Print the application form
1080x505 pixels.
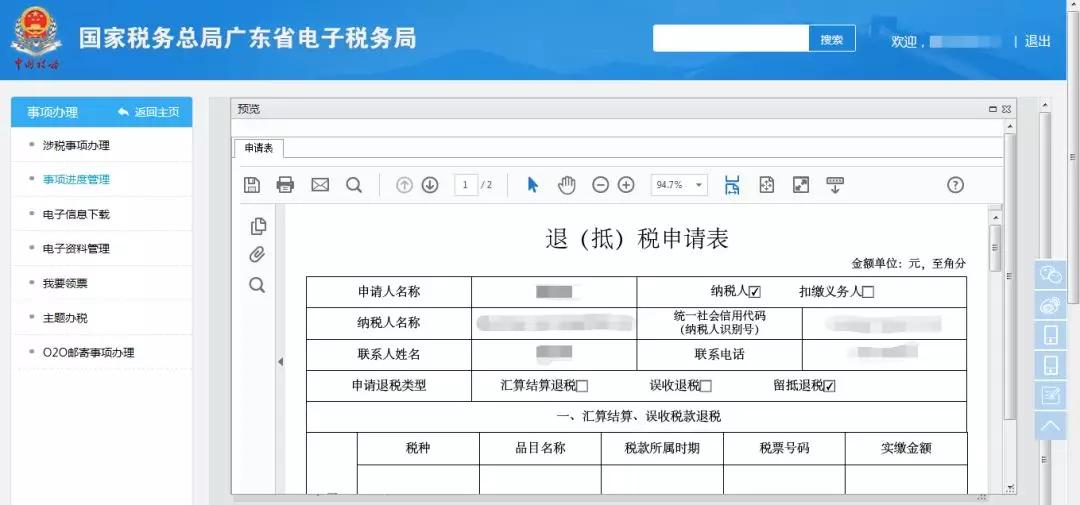click(285, 185)
